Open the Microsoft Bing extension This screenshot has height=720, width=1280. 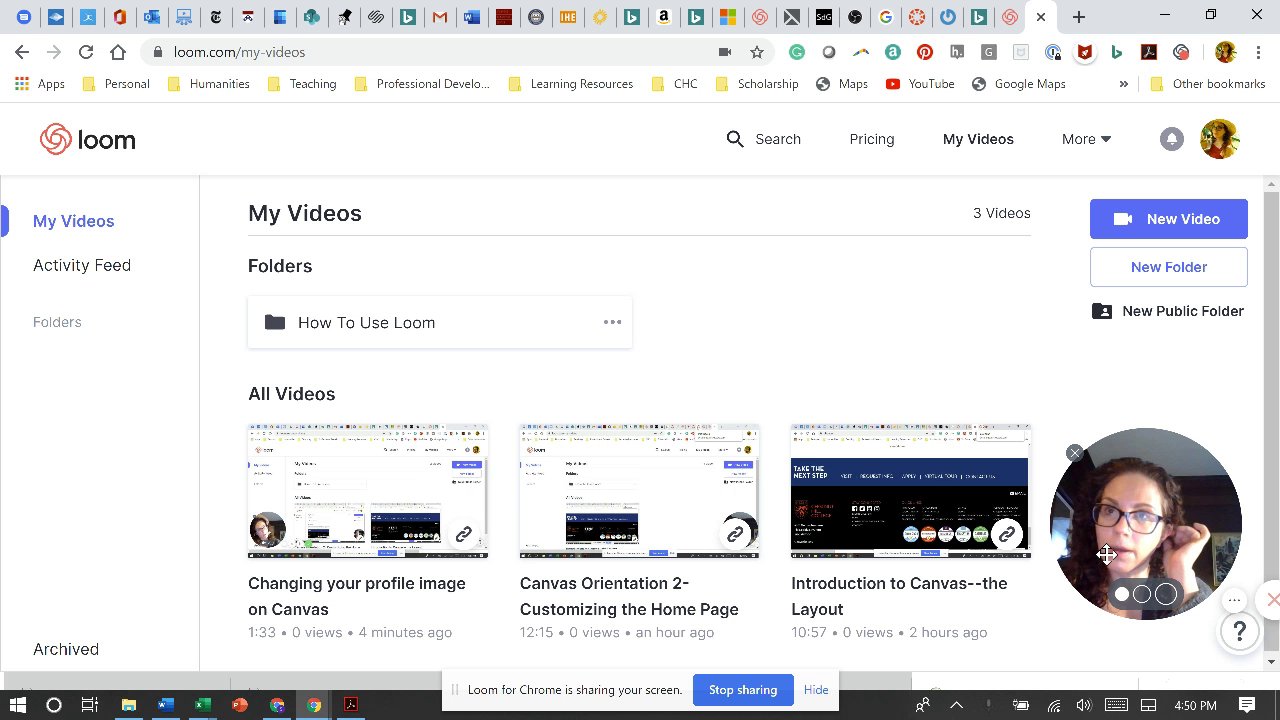(1117, 52)
